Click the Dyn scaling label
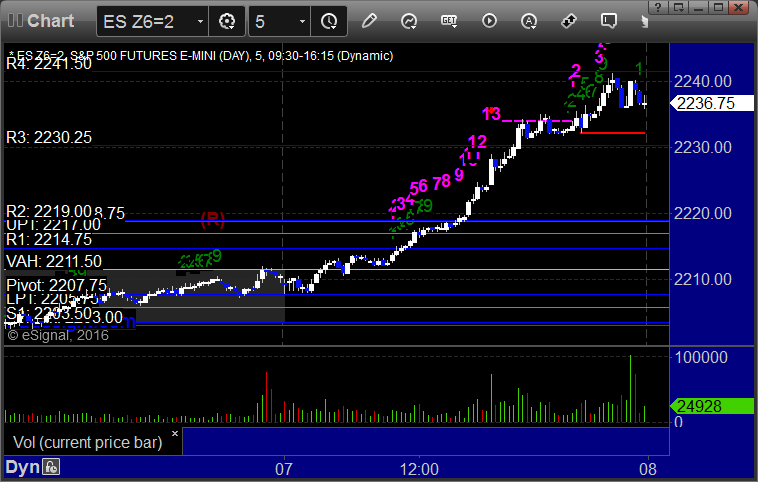The image size is (758, 482). (x=22, y=467)
